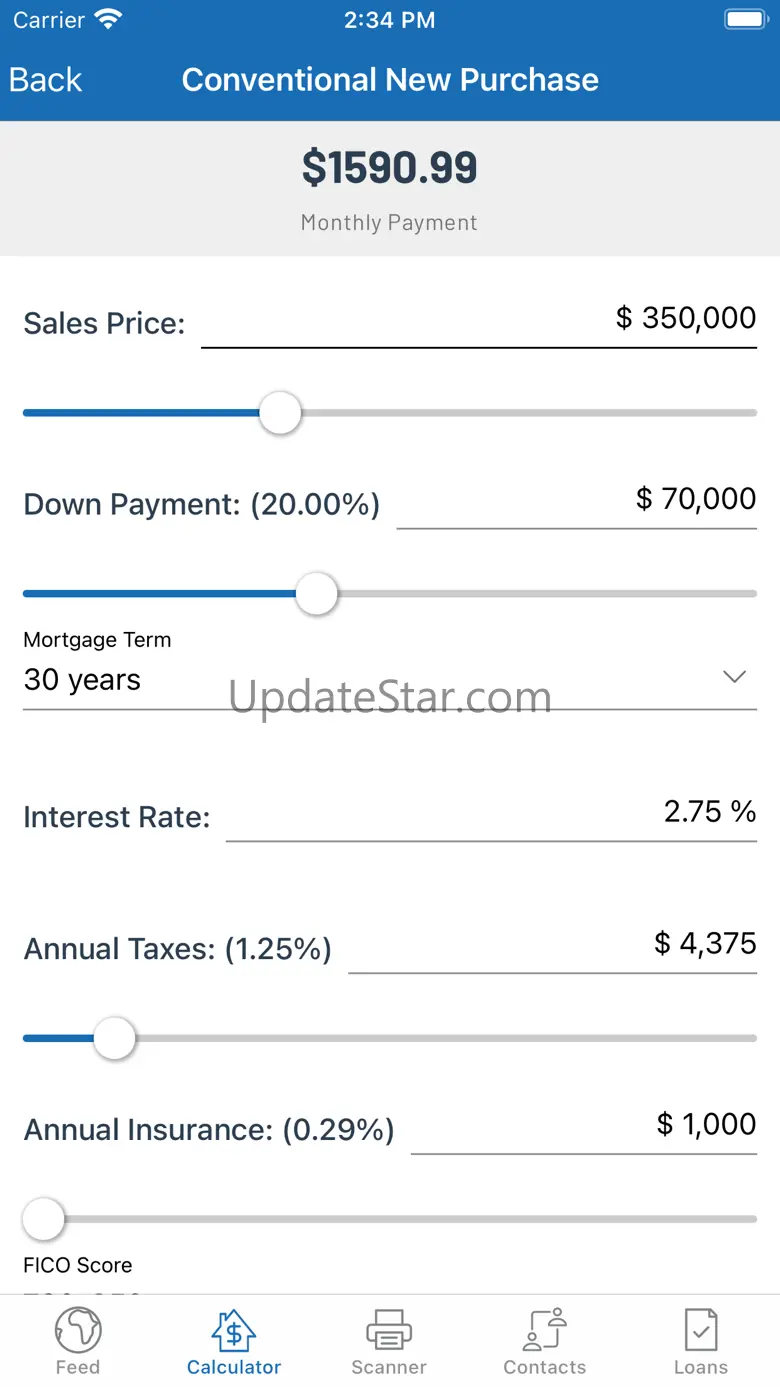Tap the Wi-Fi status icon
The image size is (780, 1387).
click(x=107, y=19)
